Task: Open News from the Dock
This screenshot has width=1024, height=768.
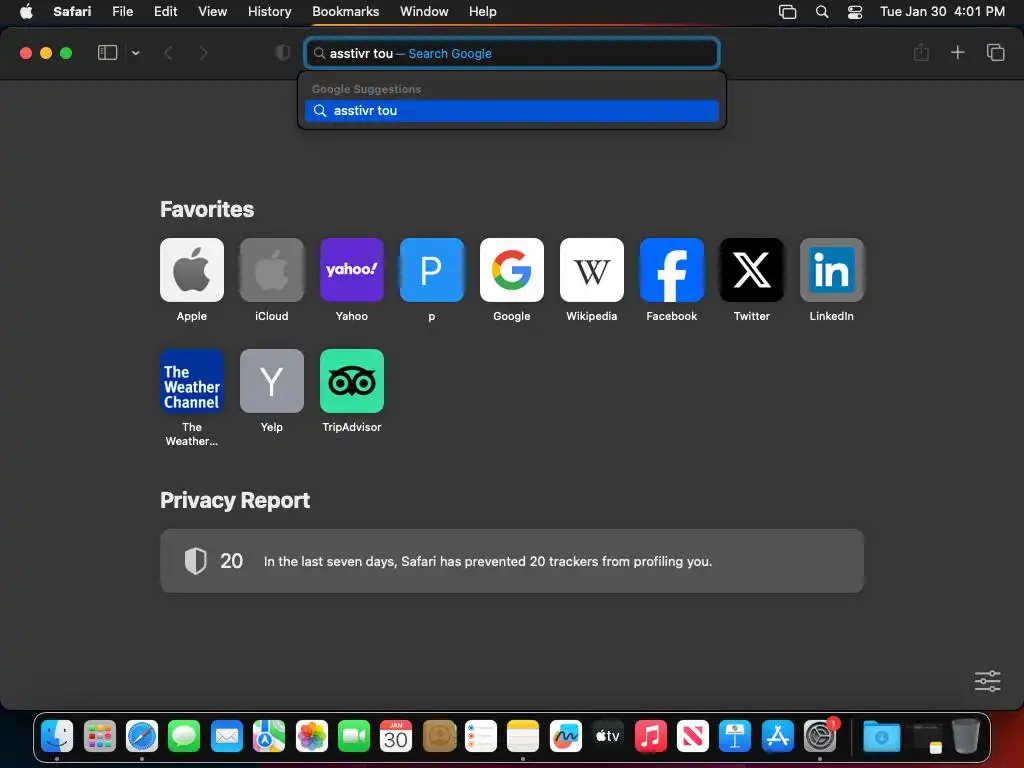Action: (x=693, y=737)
